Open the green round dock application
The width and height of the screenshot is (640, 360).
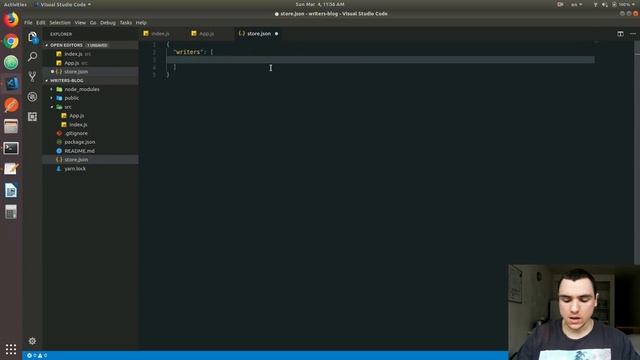(11, 62)
